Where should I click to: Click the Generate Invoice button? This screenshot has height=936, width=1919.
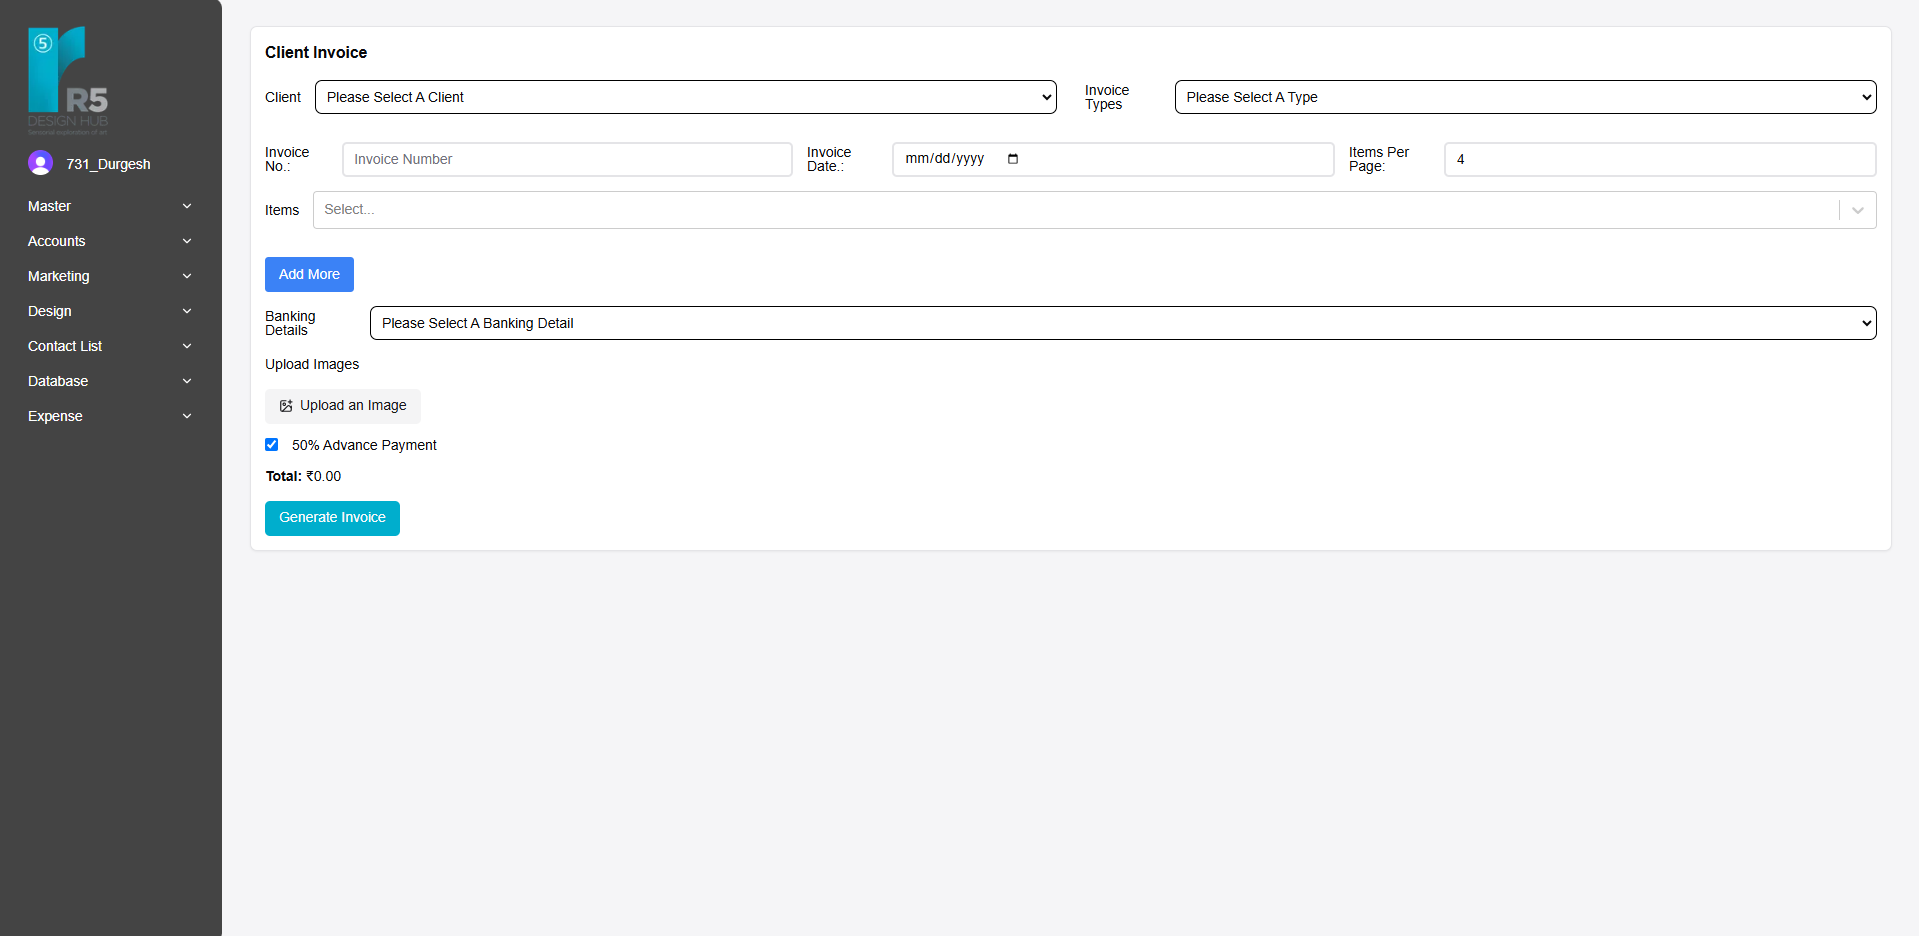(x=332, y=518)
